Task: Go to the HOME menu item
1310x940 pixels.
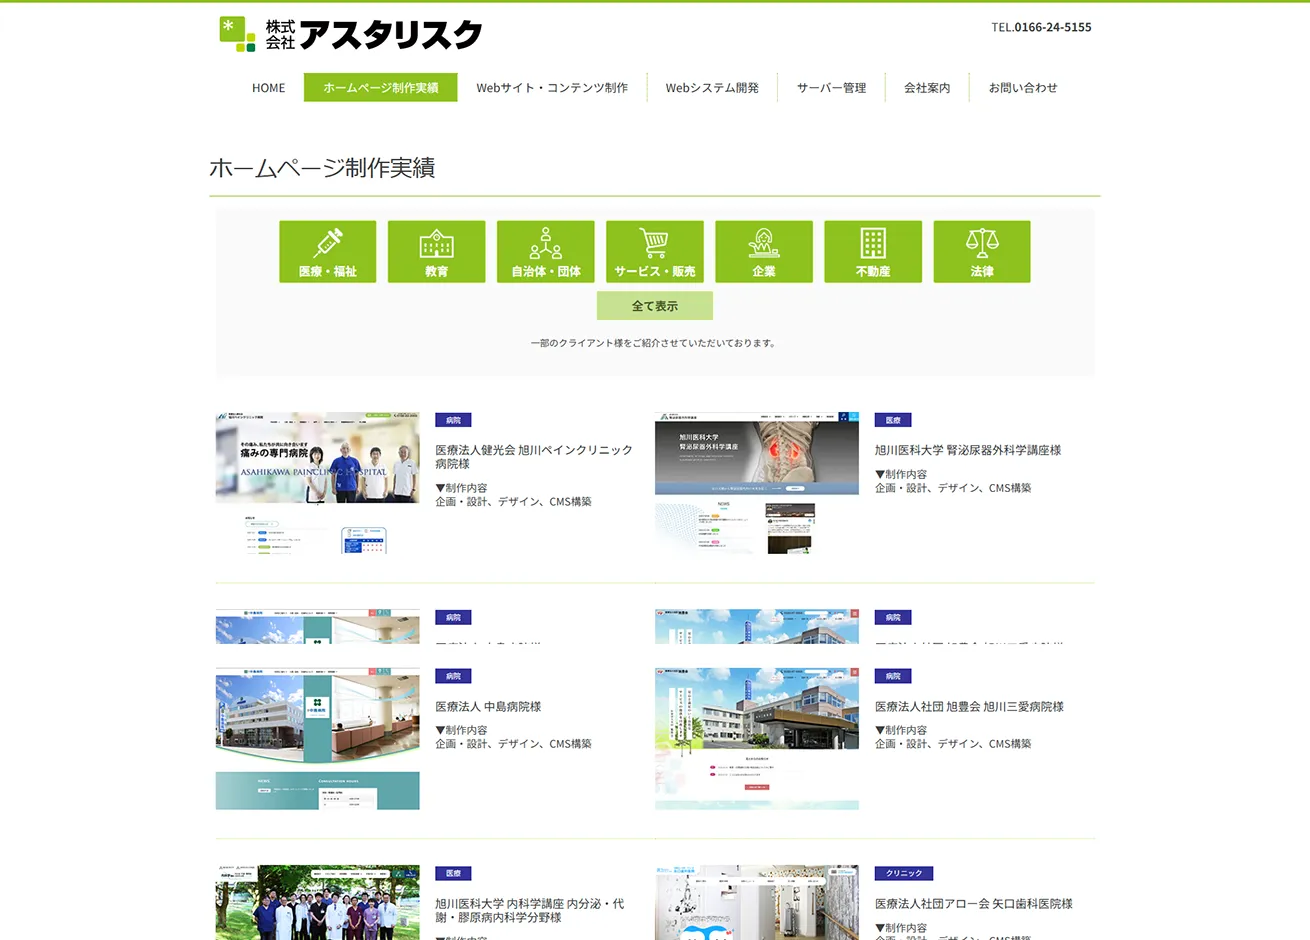Action: 268,88
